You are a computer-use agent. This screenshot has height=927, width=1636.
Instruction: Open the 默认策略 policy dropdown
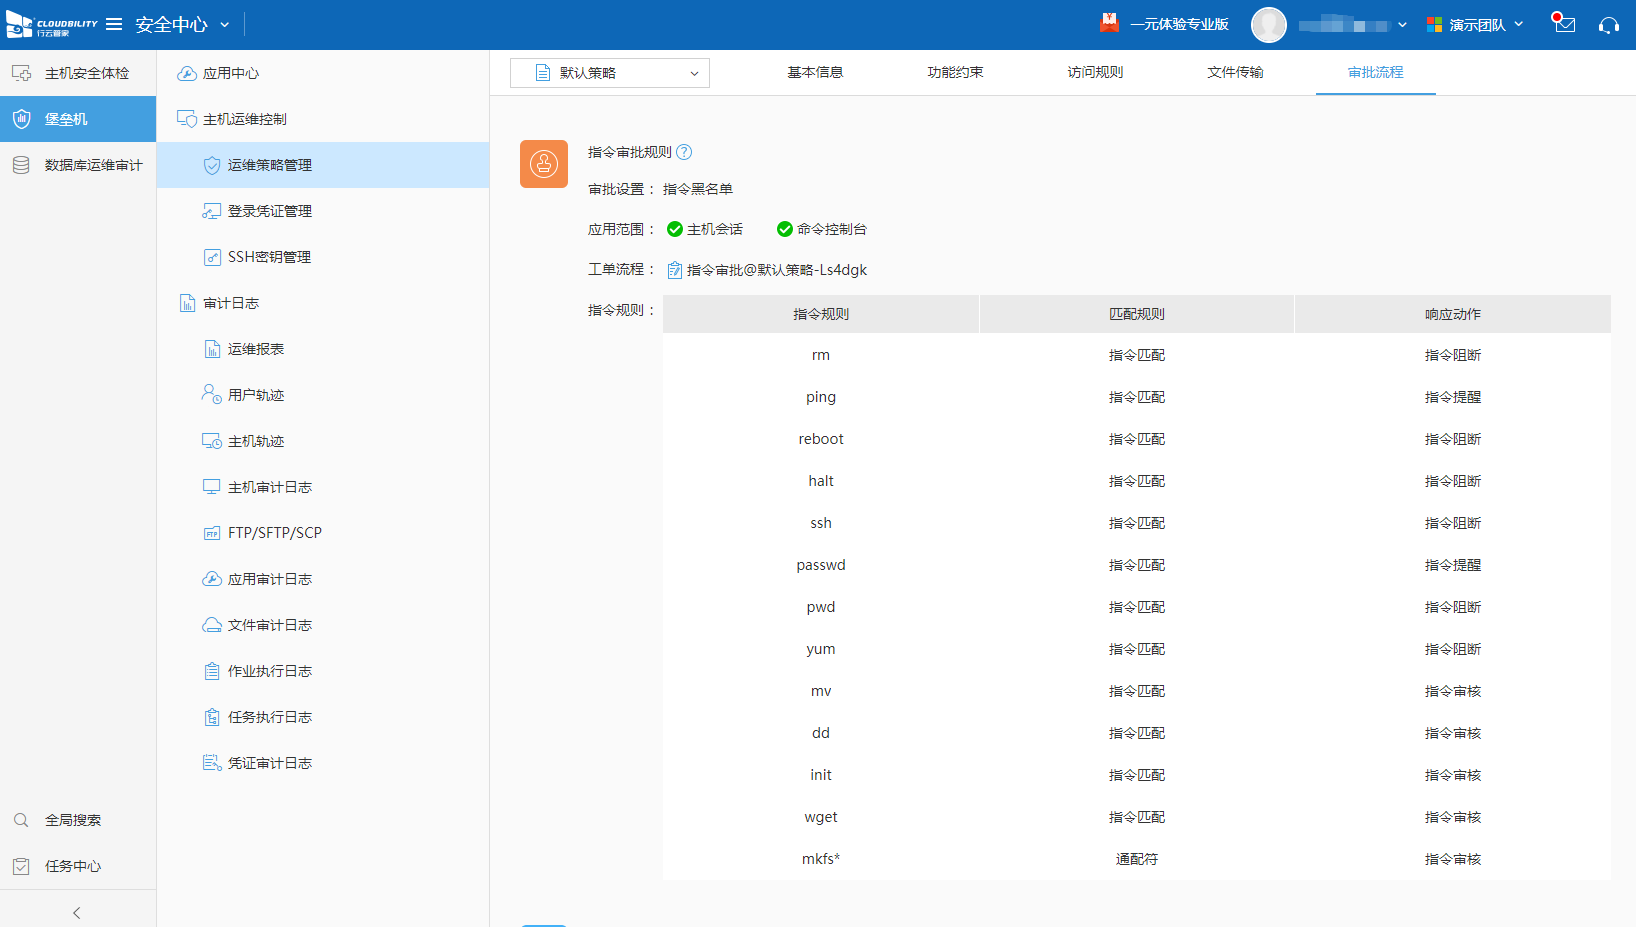(610, 73)
